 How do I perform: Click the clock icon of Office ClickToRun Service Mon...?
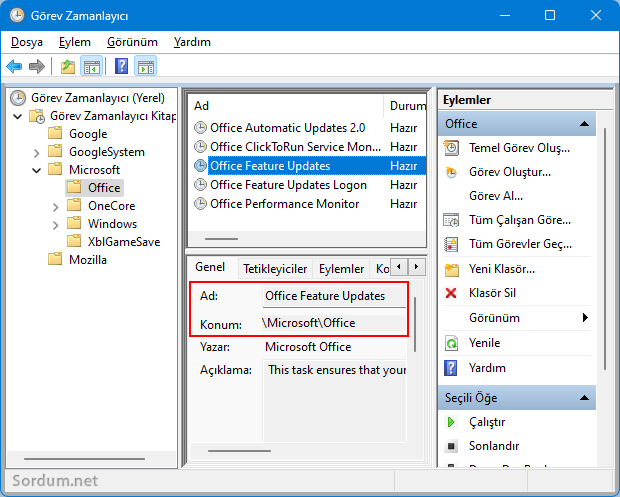200,147
